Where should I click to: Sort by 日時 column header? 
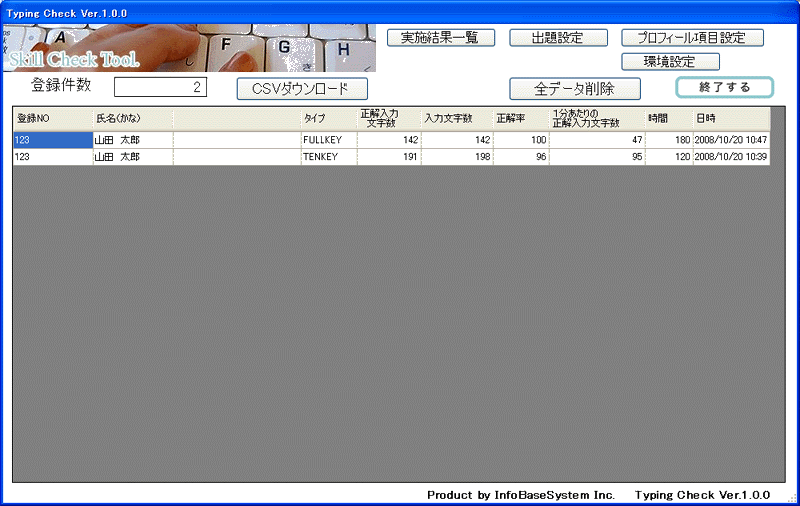point(731,118)
